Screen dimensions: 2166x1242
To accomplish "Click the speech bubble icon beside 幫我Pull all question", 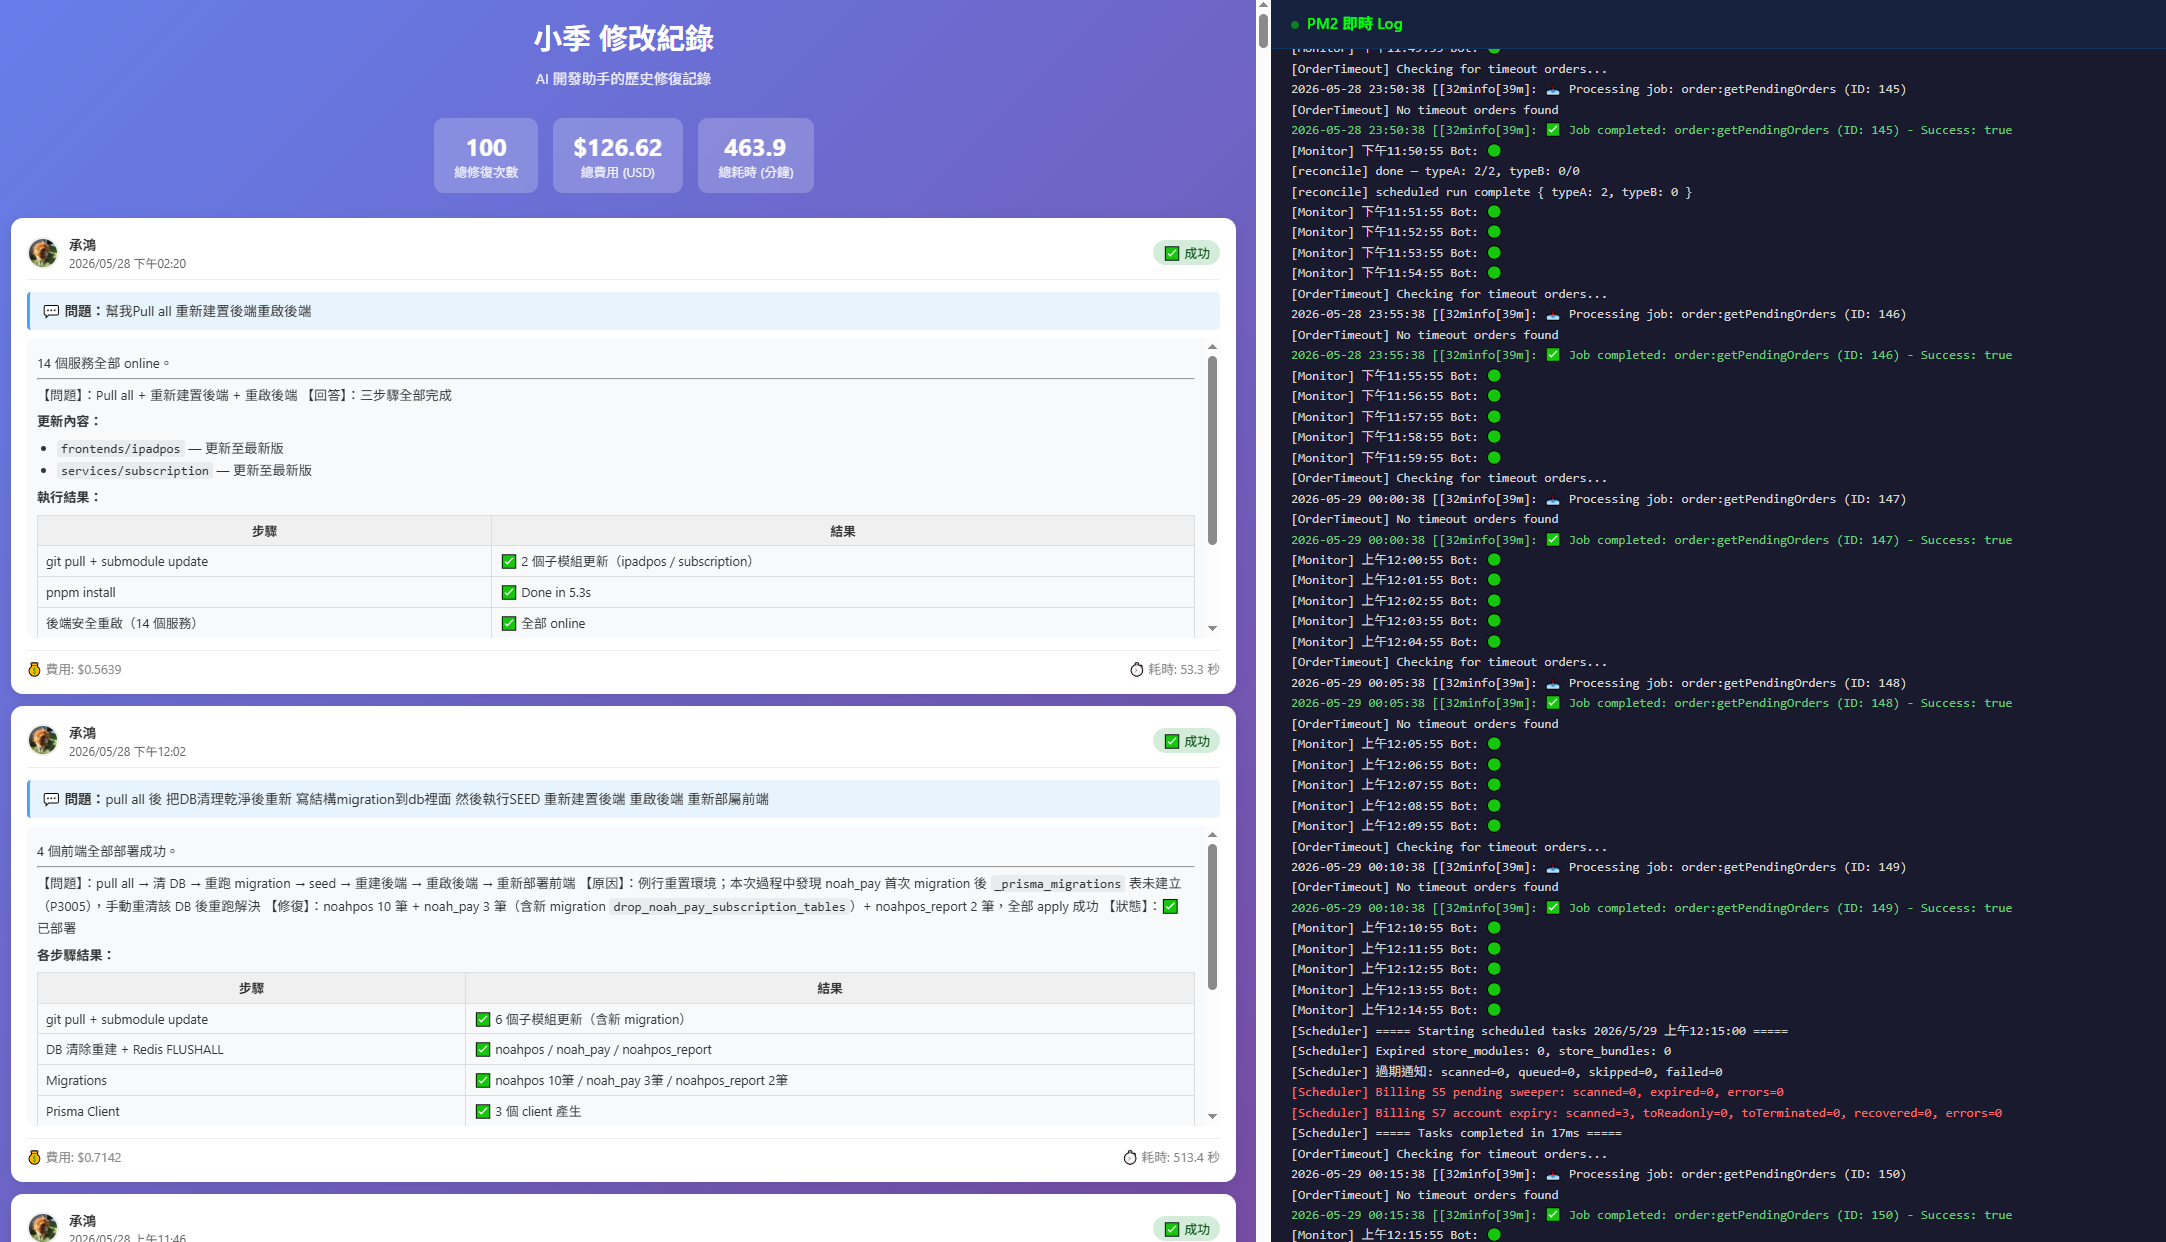I will 51,311.
